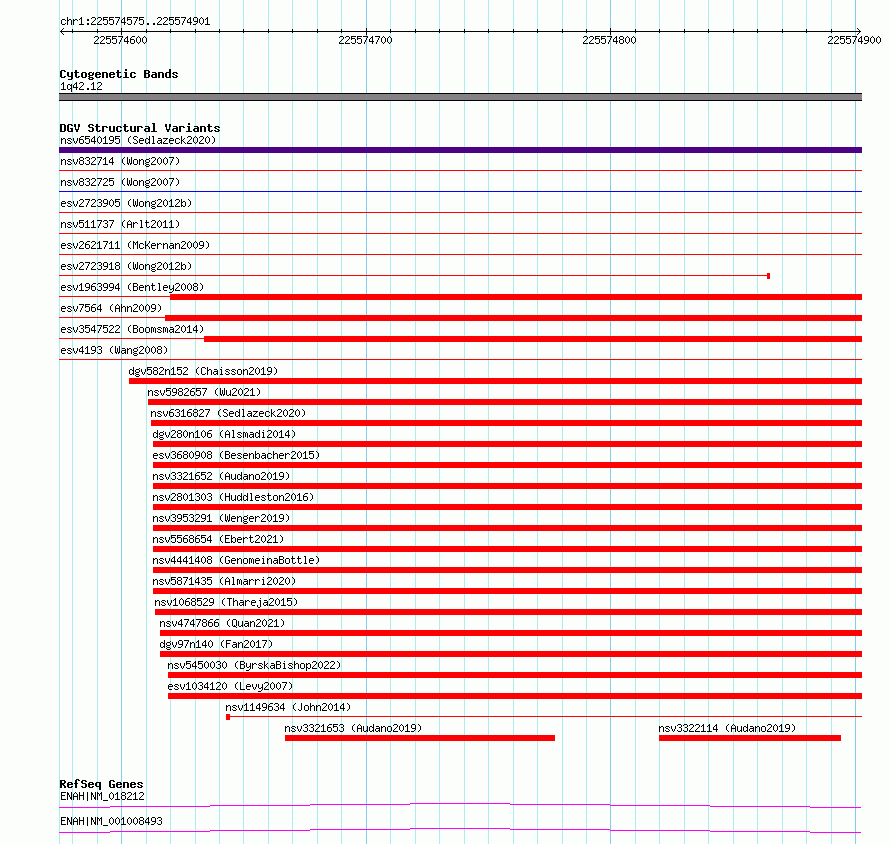Image resolution: width=890 pixels, height=844 pixels.
Task: Open esv4193 (Wang2008) variant
Action: (114, 350)
